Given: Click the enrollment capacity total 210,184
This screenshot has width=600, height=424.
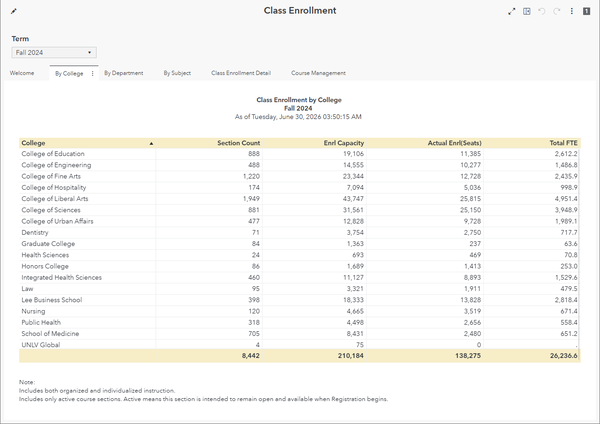Looking at the screenshot, I should [351, 356].
